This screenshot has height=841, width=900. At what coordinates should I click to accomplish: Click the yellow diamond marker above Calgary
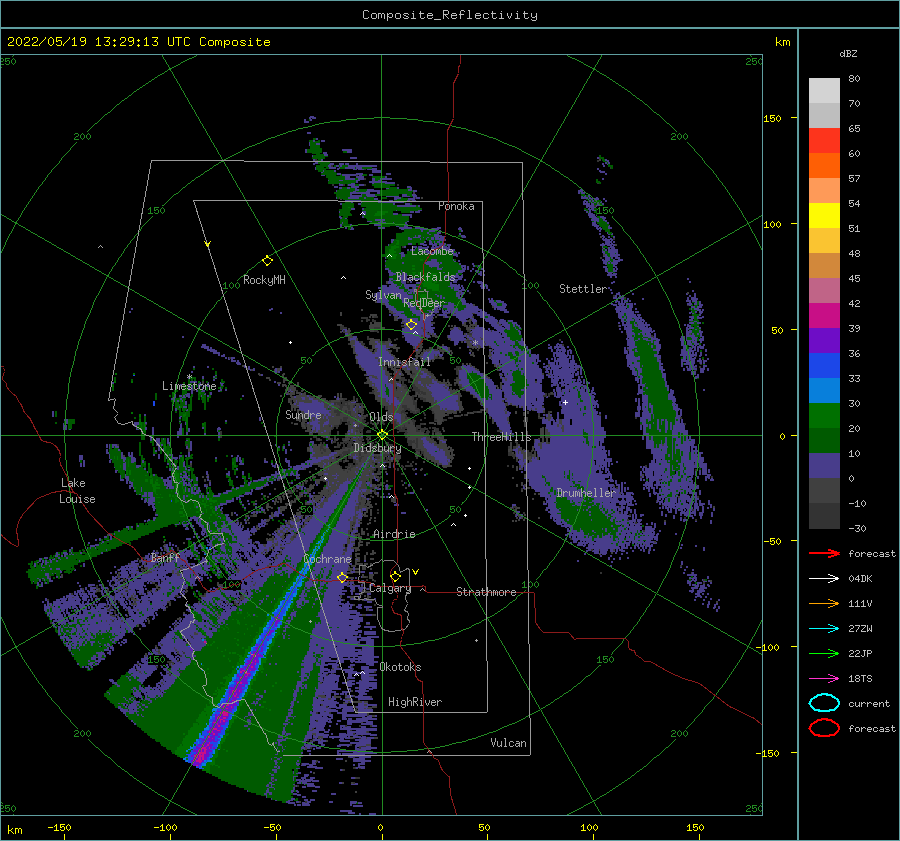click(395, 576)
